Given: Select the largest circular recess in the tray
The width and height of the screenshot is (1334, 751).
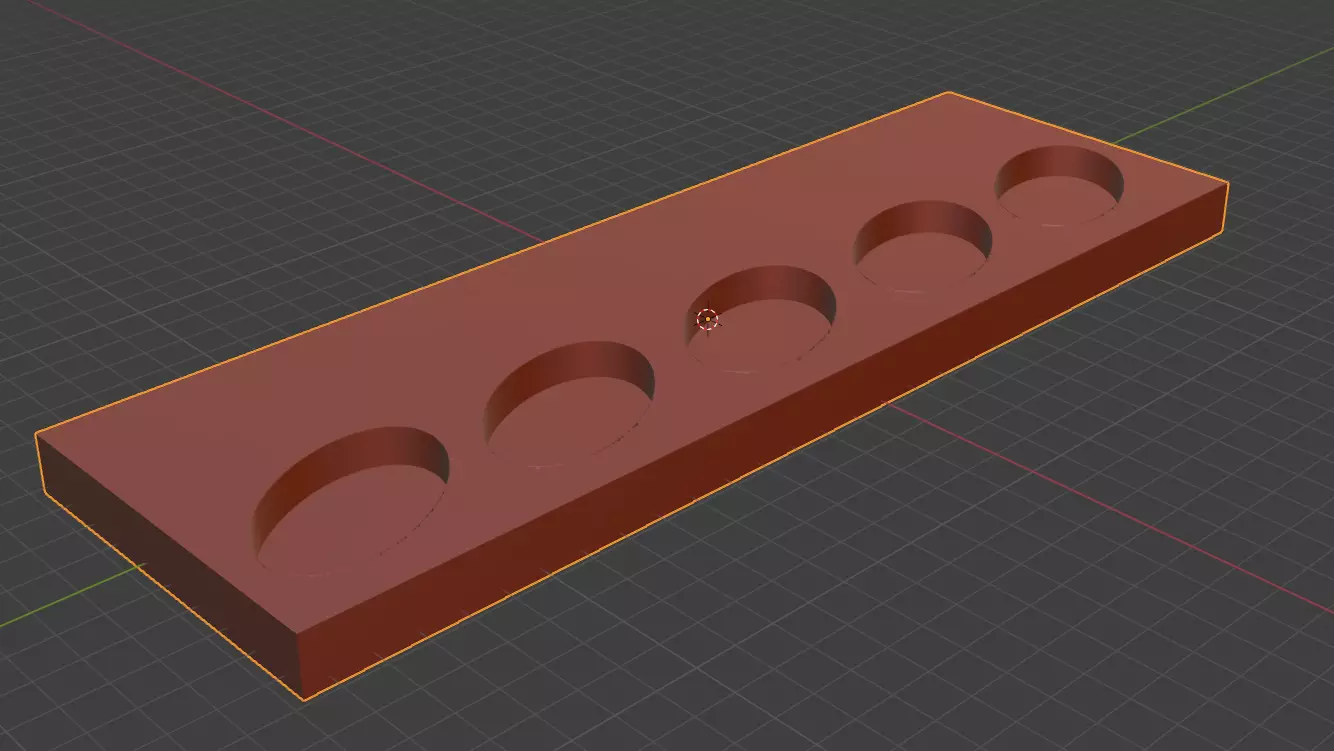Looking at the screenshot, I should tap(351, 501).
